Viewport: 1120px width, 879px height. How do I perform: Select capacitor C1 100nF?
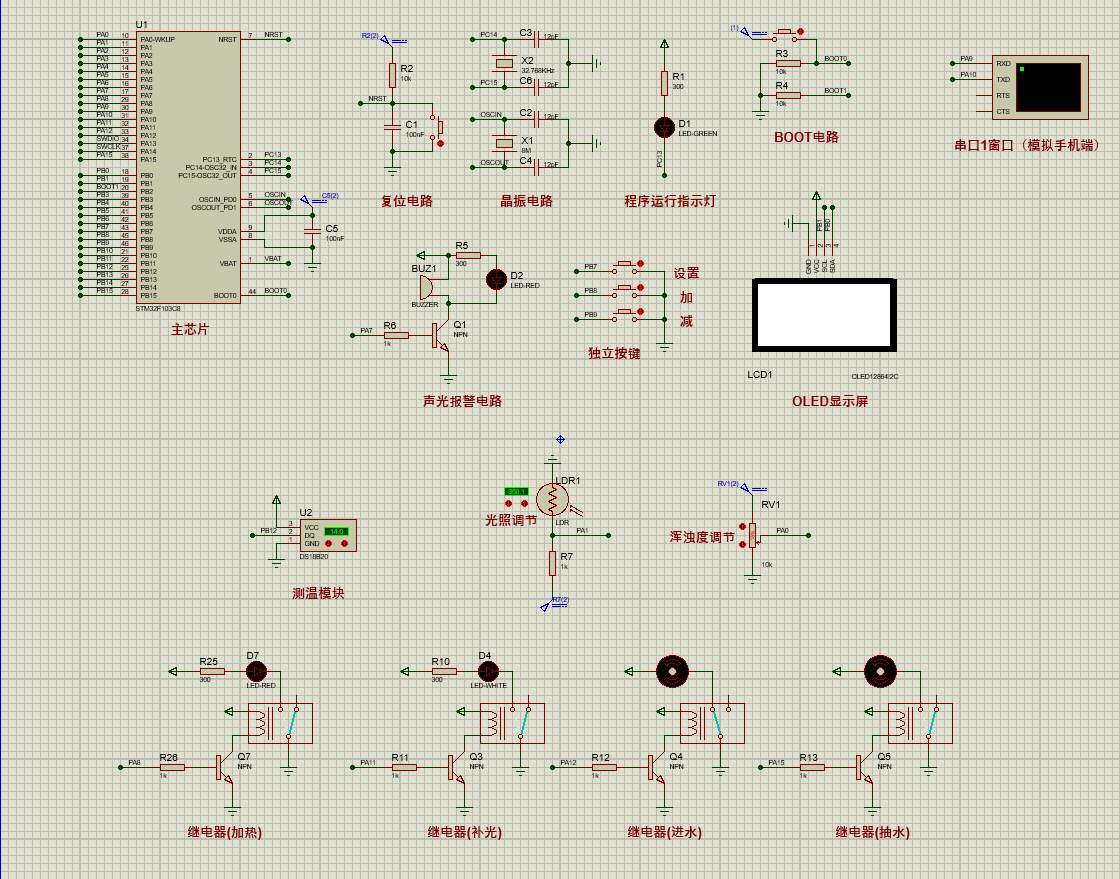[392, 127]
